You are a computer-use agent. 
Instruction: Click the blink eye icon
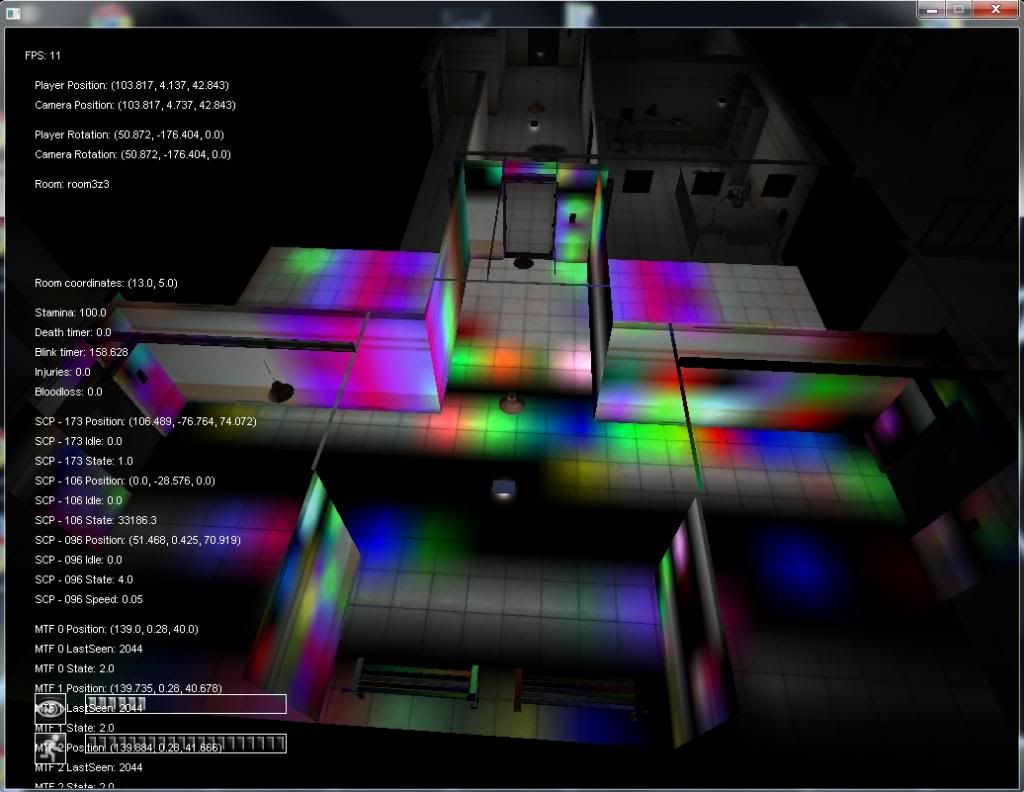[50, 708]
